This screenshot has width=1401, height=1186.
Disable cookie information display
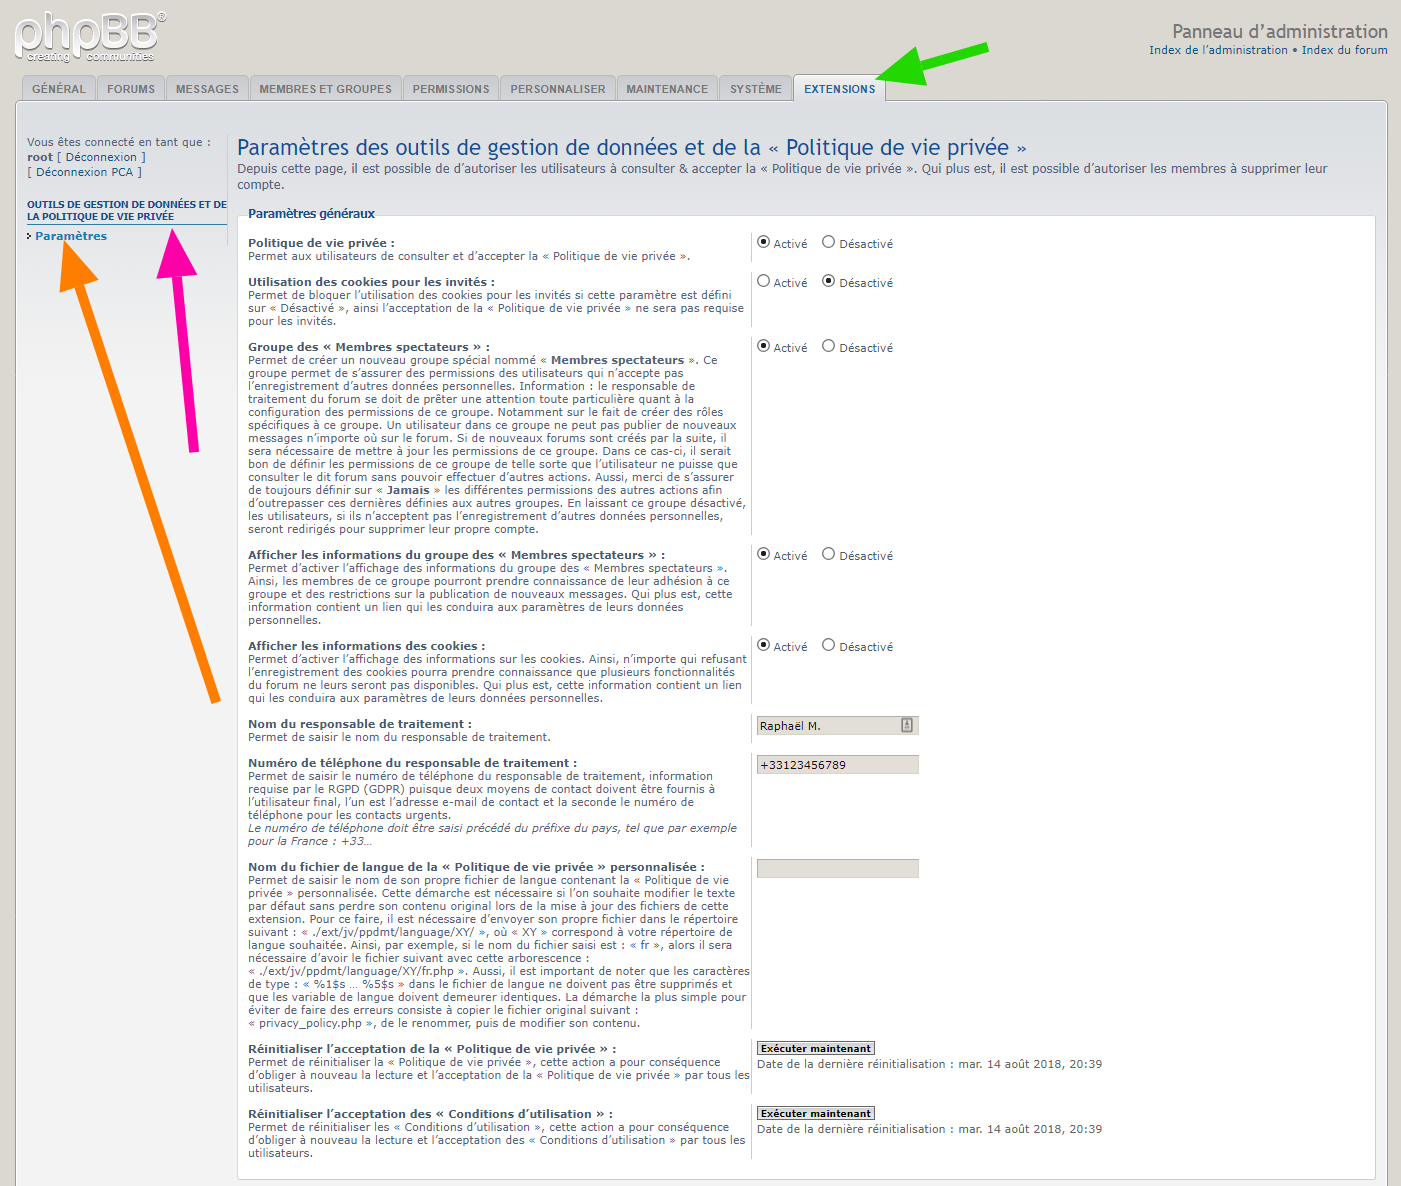[828, 645]
